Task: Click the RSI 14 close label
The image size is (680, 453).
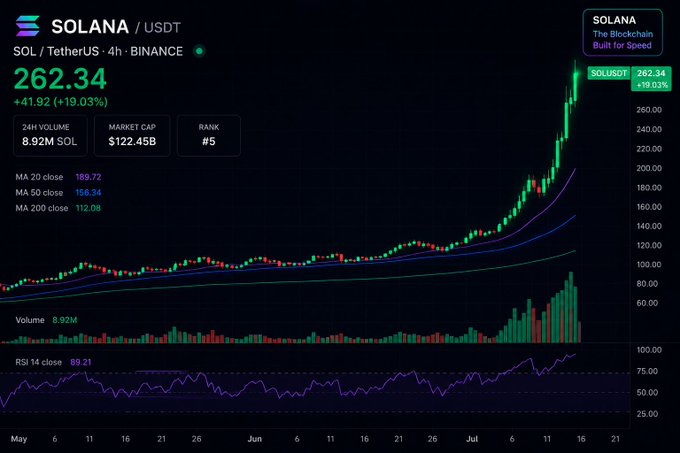Action: (39, 362)
